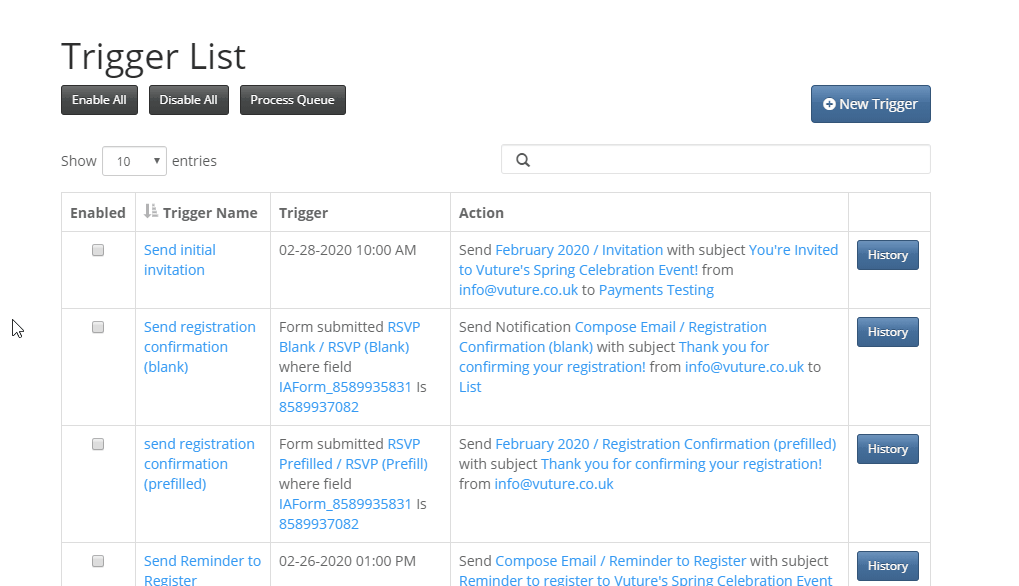Toggle checkbox for registration confirmation (prefilled)
The image size is (1019, 586).
98,444
